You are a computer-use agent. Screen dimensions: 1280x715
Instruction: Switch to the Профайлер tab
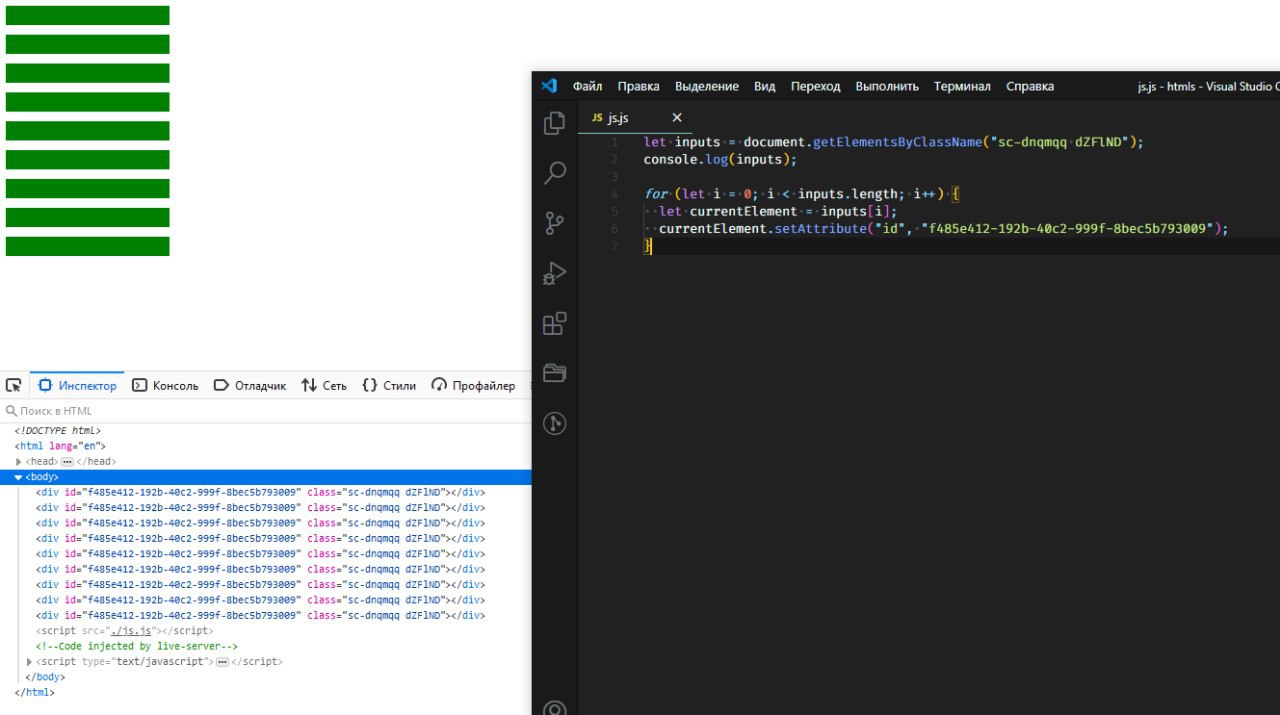tap(474, 385)
